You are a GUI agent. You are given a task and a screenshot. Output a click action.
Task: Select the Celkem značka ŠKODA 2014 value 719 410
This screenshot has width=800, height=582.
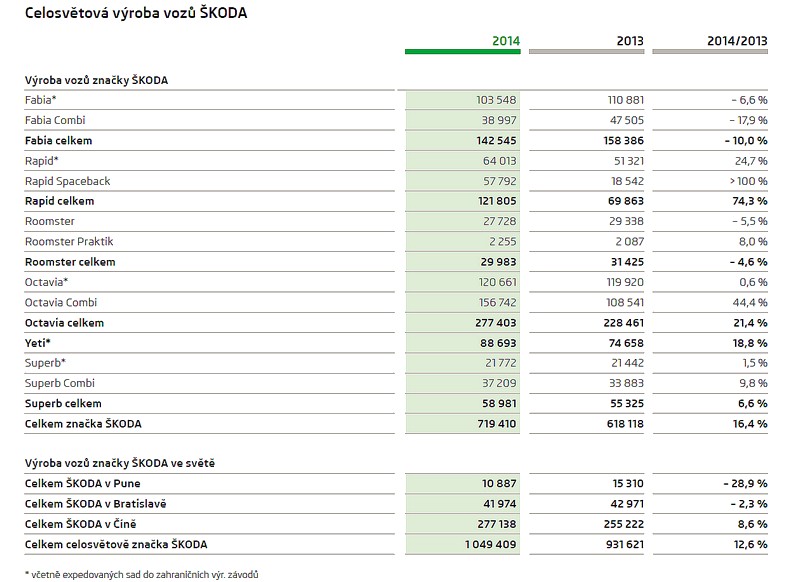[497, 424]
